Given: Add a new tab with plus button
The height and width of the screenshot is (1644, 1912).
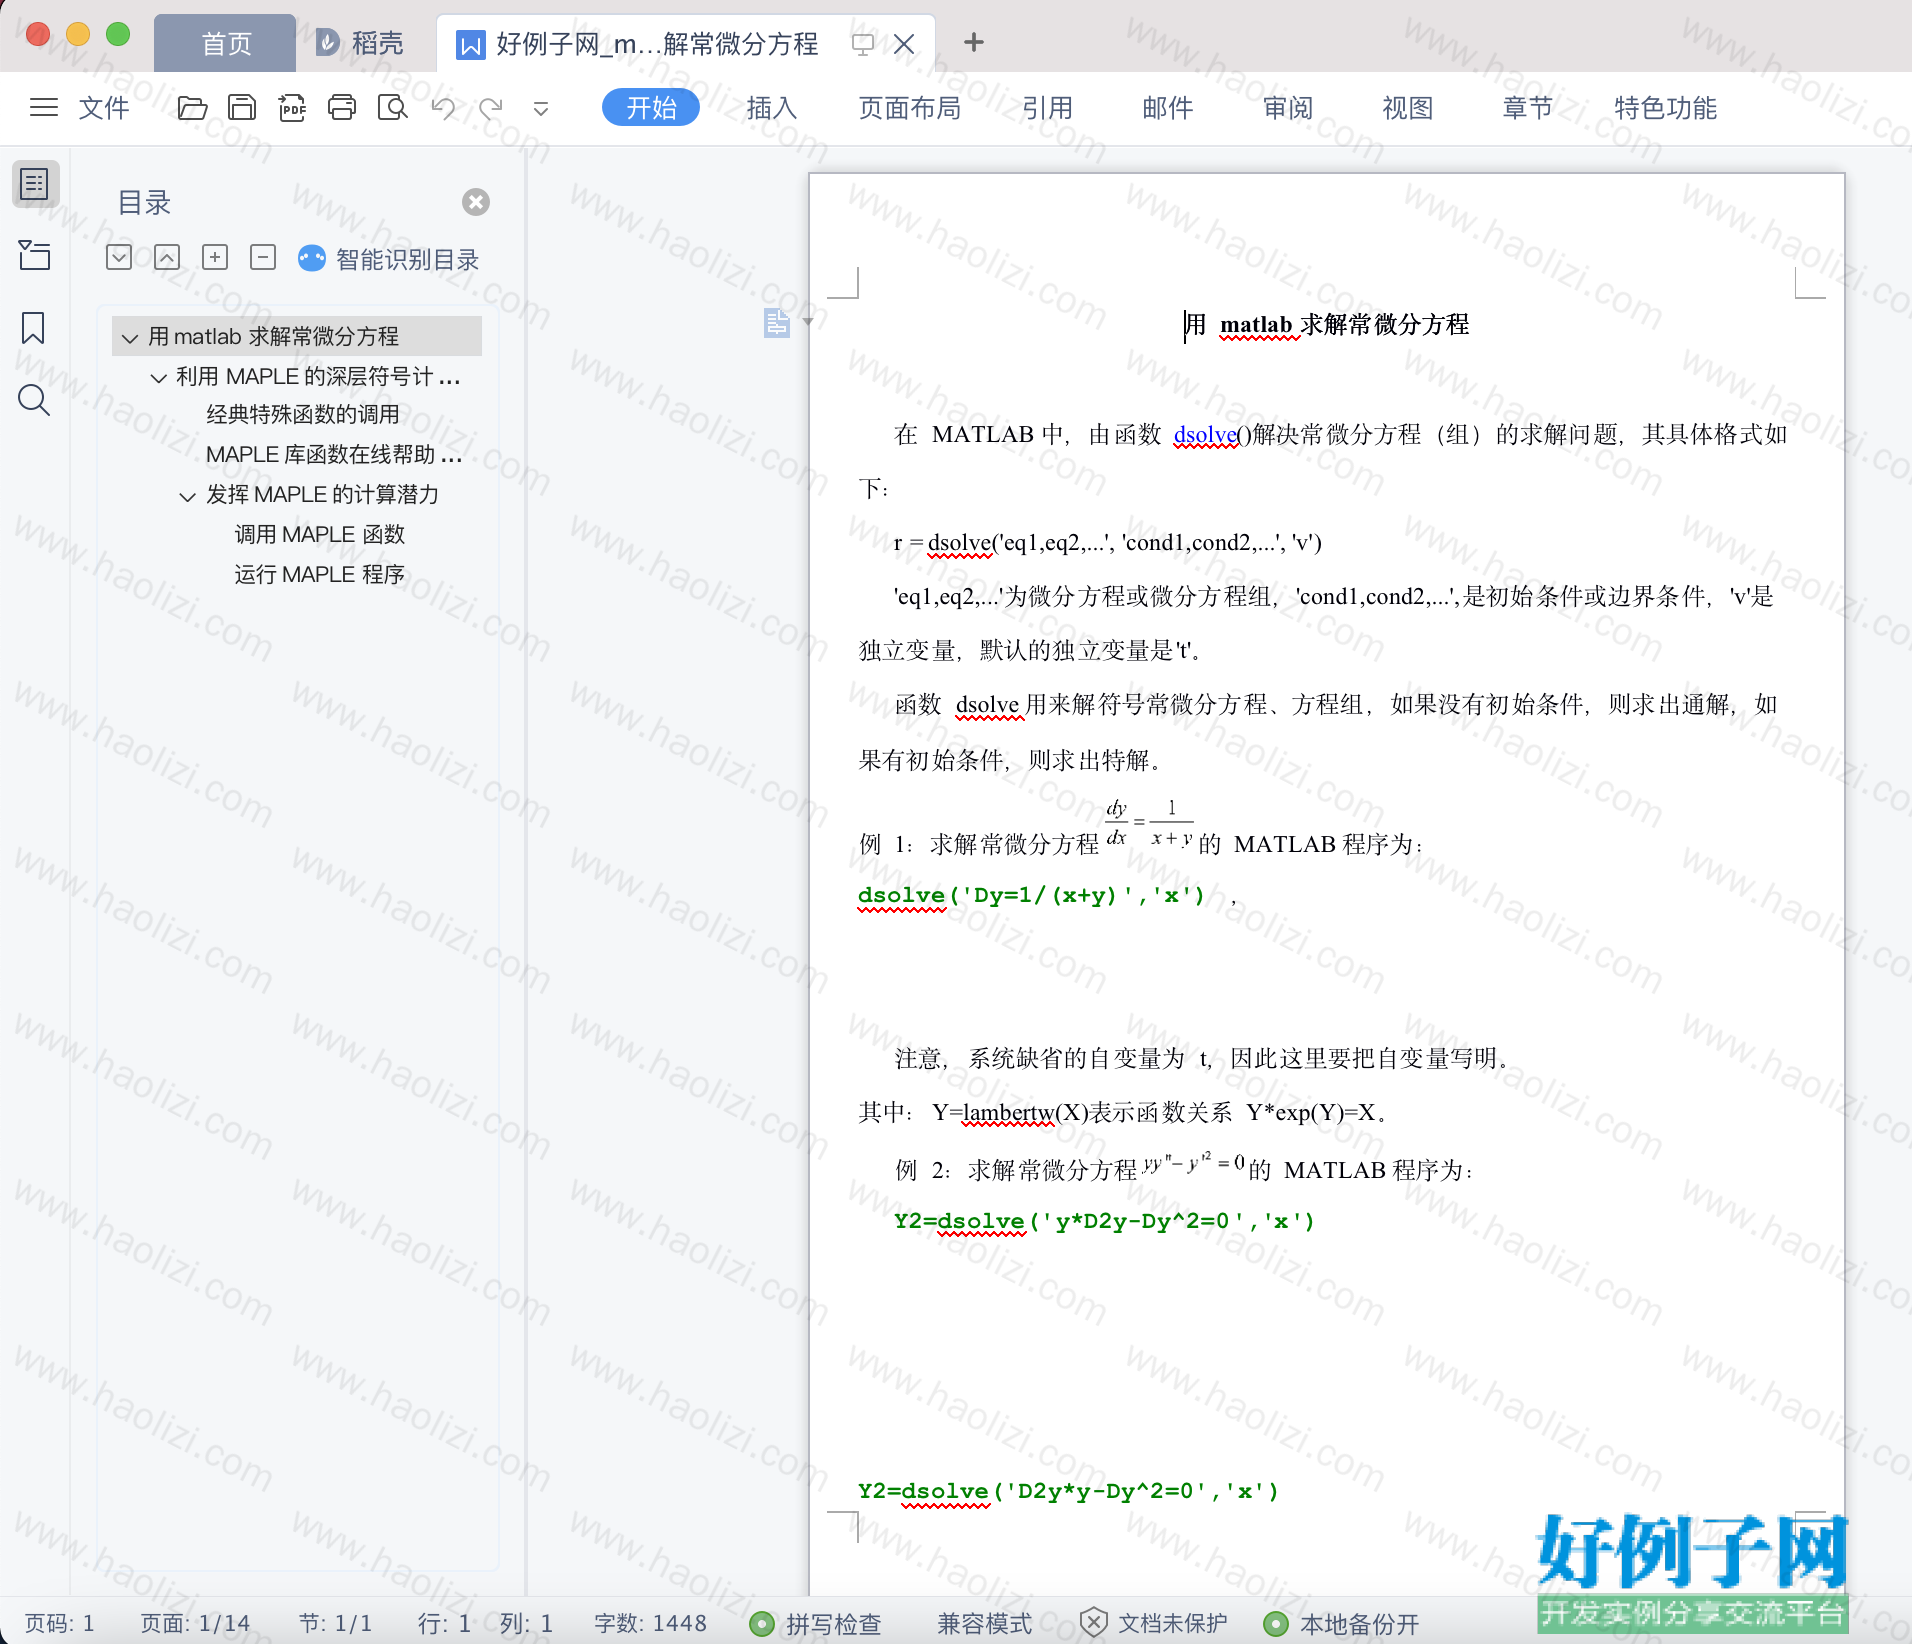Looking at the screenshot, I should point(974,42).
